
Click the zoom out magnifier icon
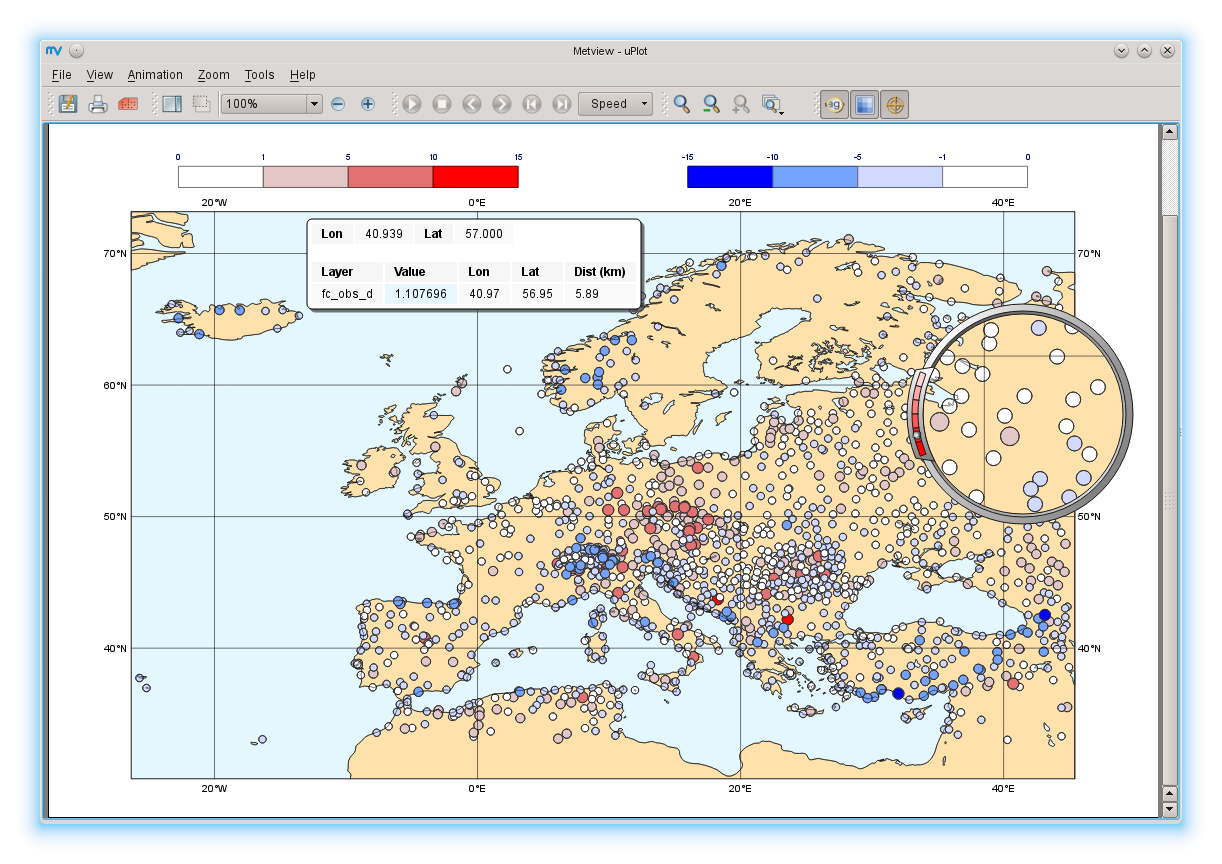712,103
